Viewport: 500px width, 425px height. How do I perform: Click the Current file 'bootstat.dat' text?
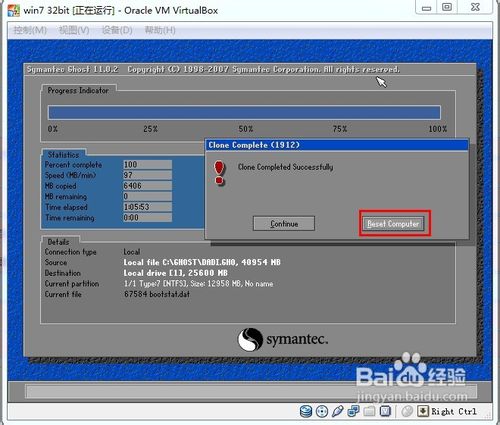tap(157, 294)
